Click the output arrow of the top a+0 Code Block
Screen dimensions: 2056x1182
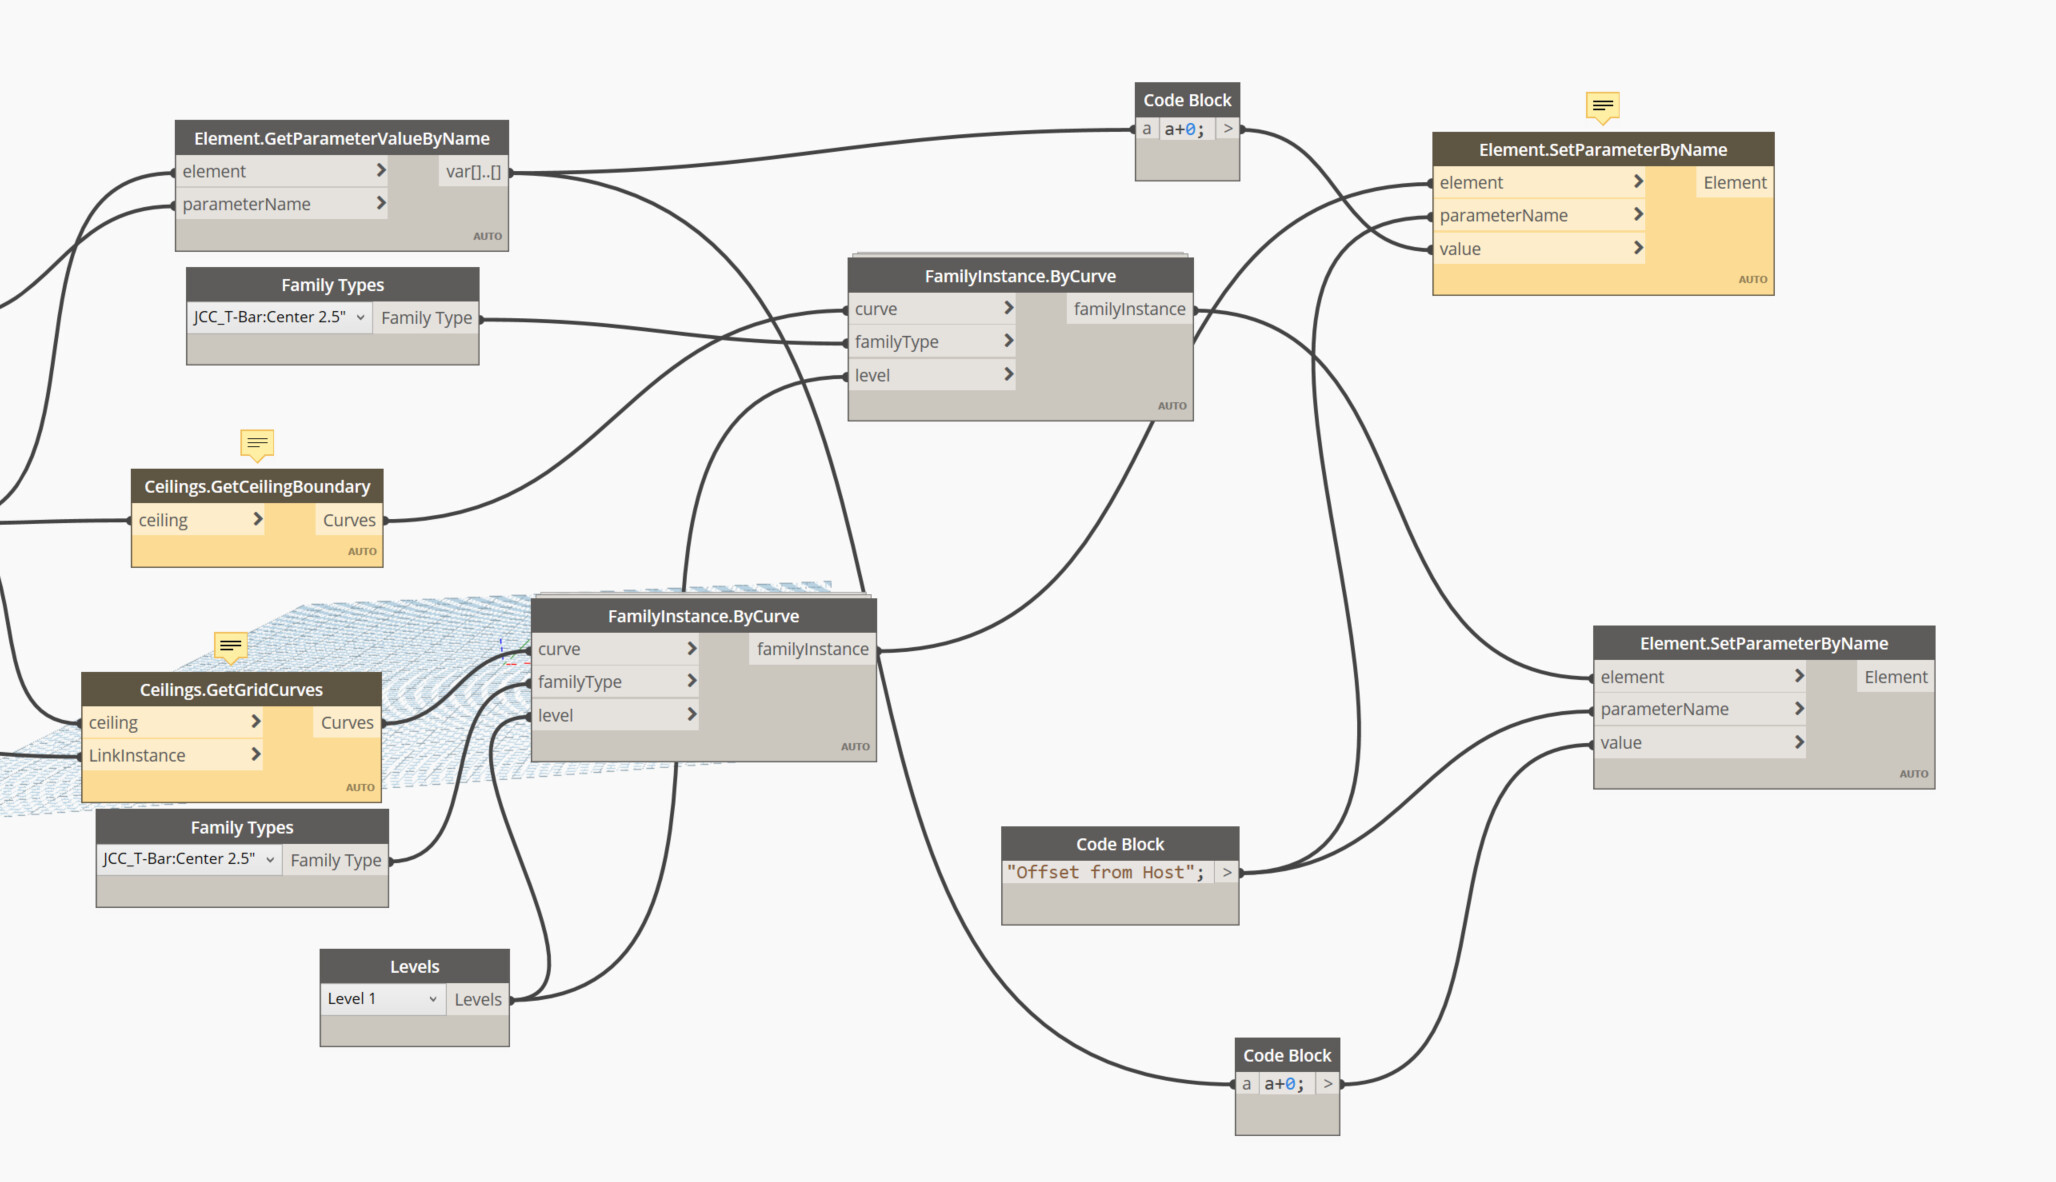tap(1228, 129)
